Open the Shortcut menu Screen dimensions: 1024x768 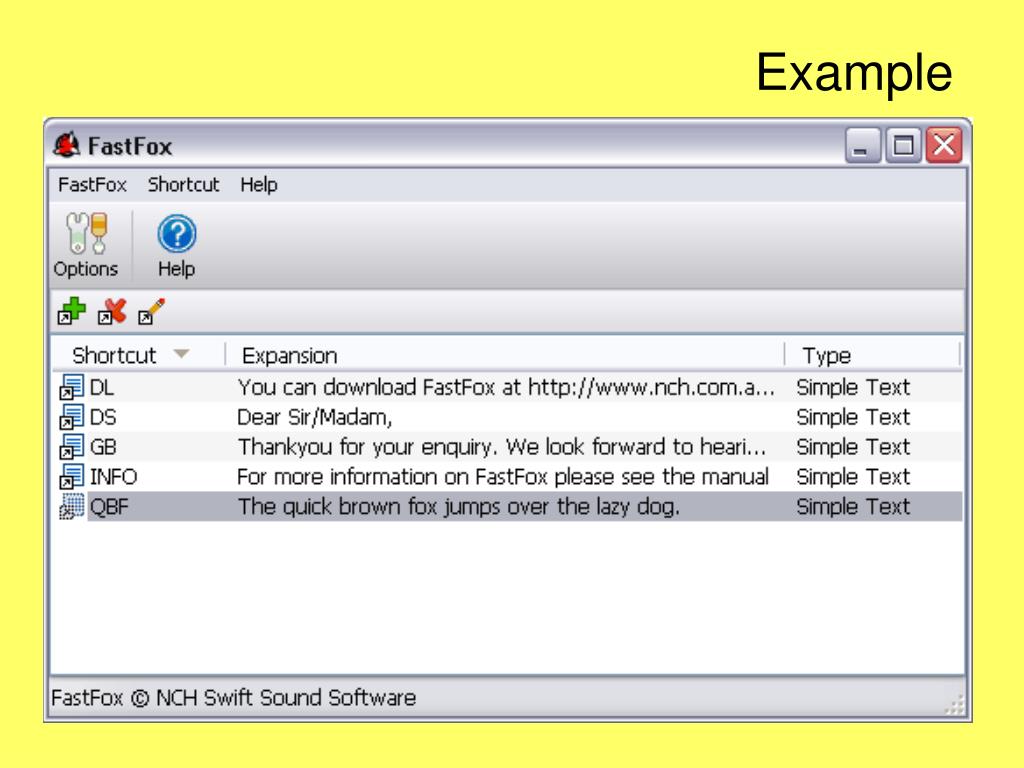pyautogui.click(x=184, y=185)
